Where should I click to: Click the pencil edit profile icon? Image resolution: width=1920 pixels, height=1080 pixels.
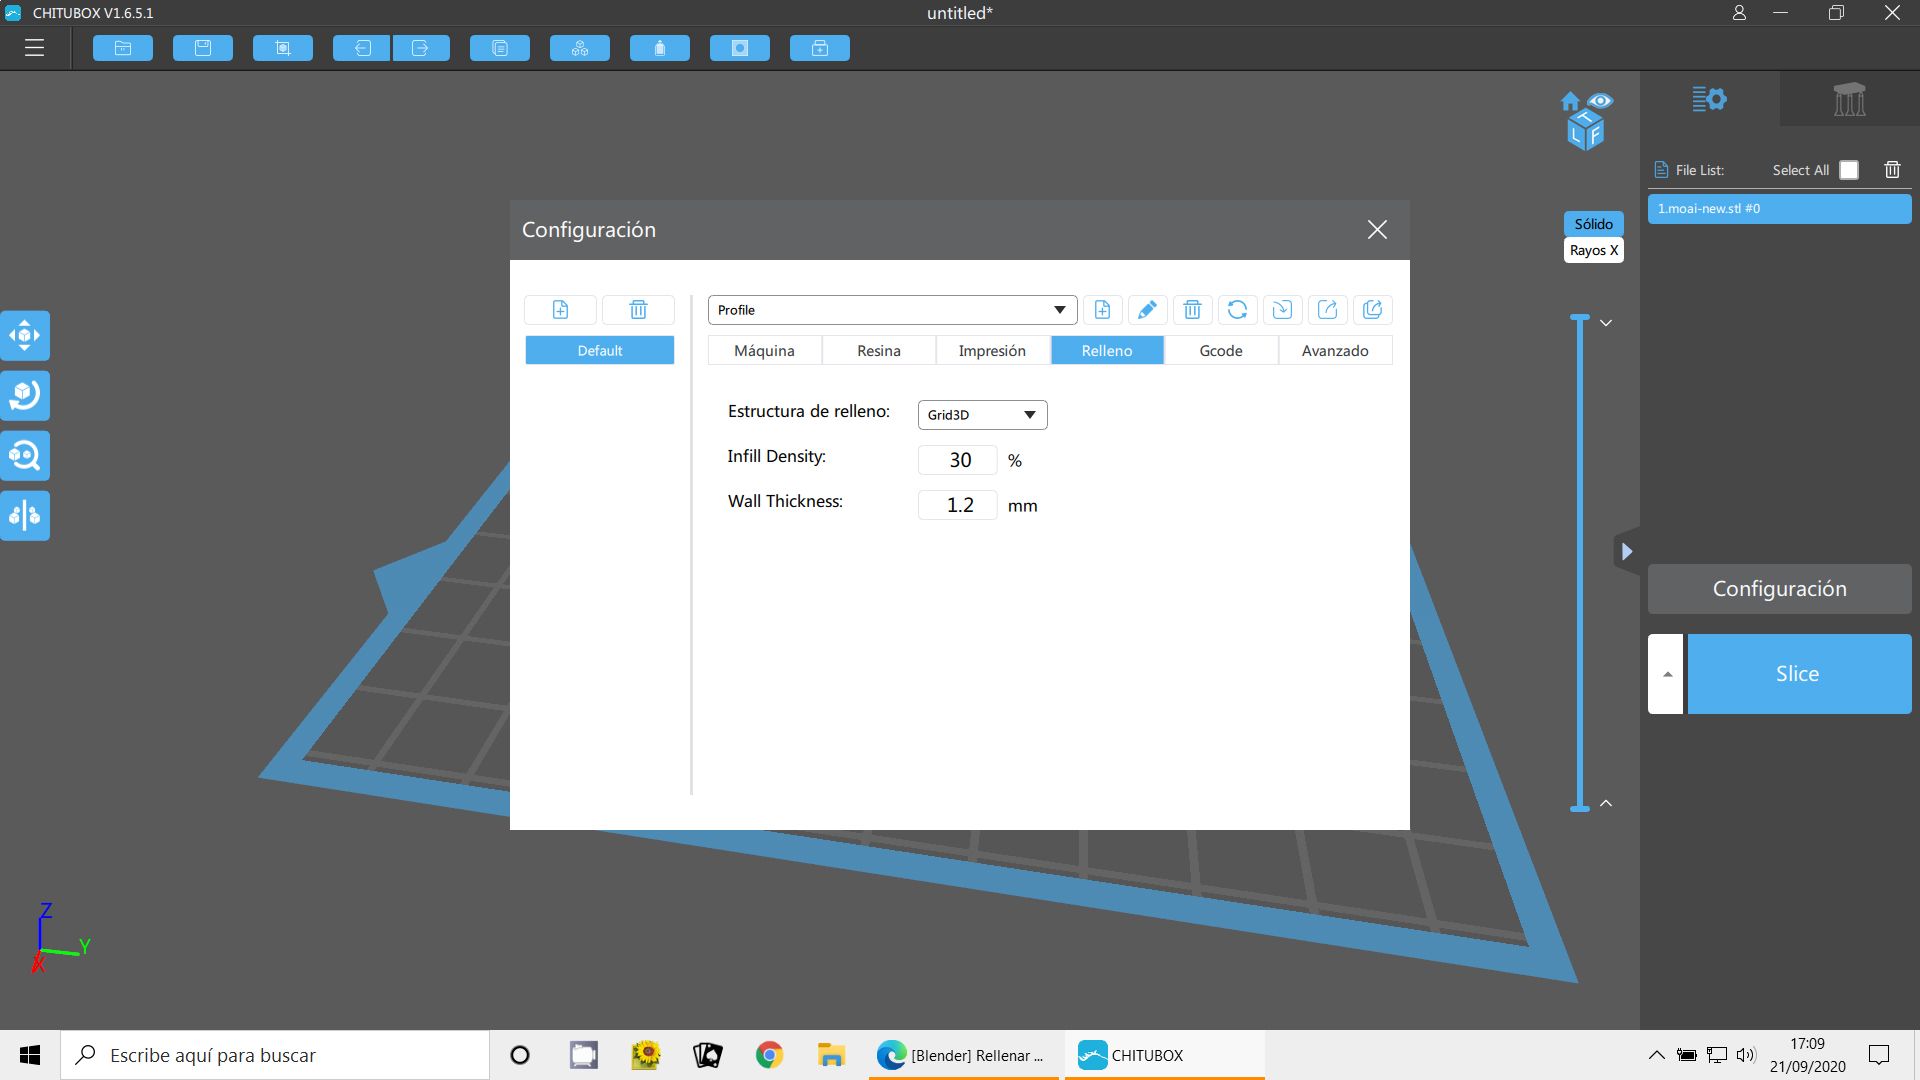coord(1147,310)
